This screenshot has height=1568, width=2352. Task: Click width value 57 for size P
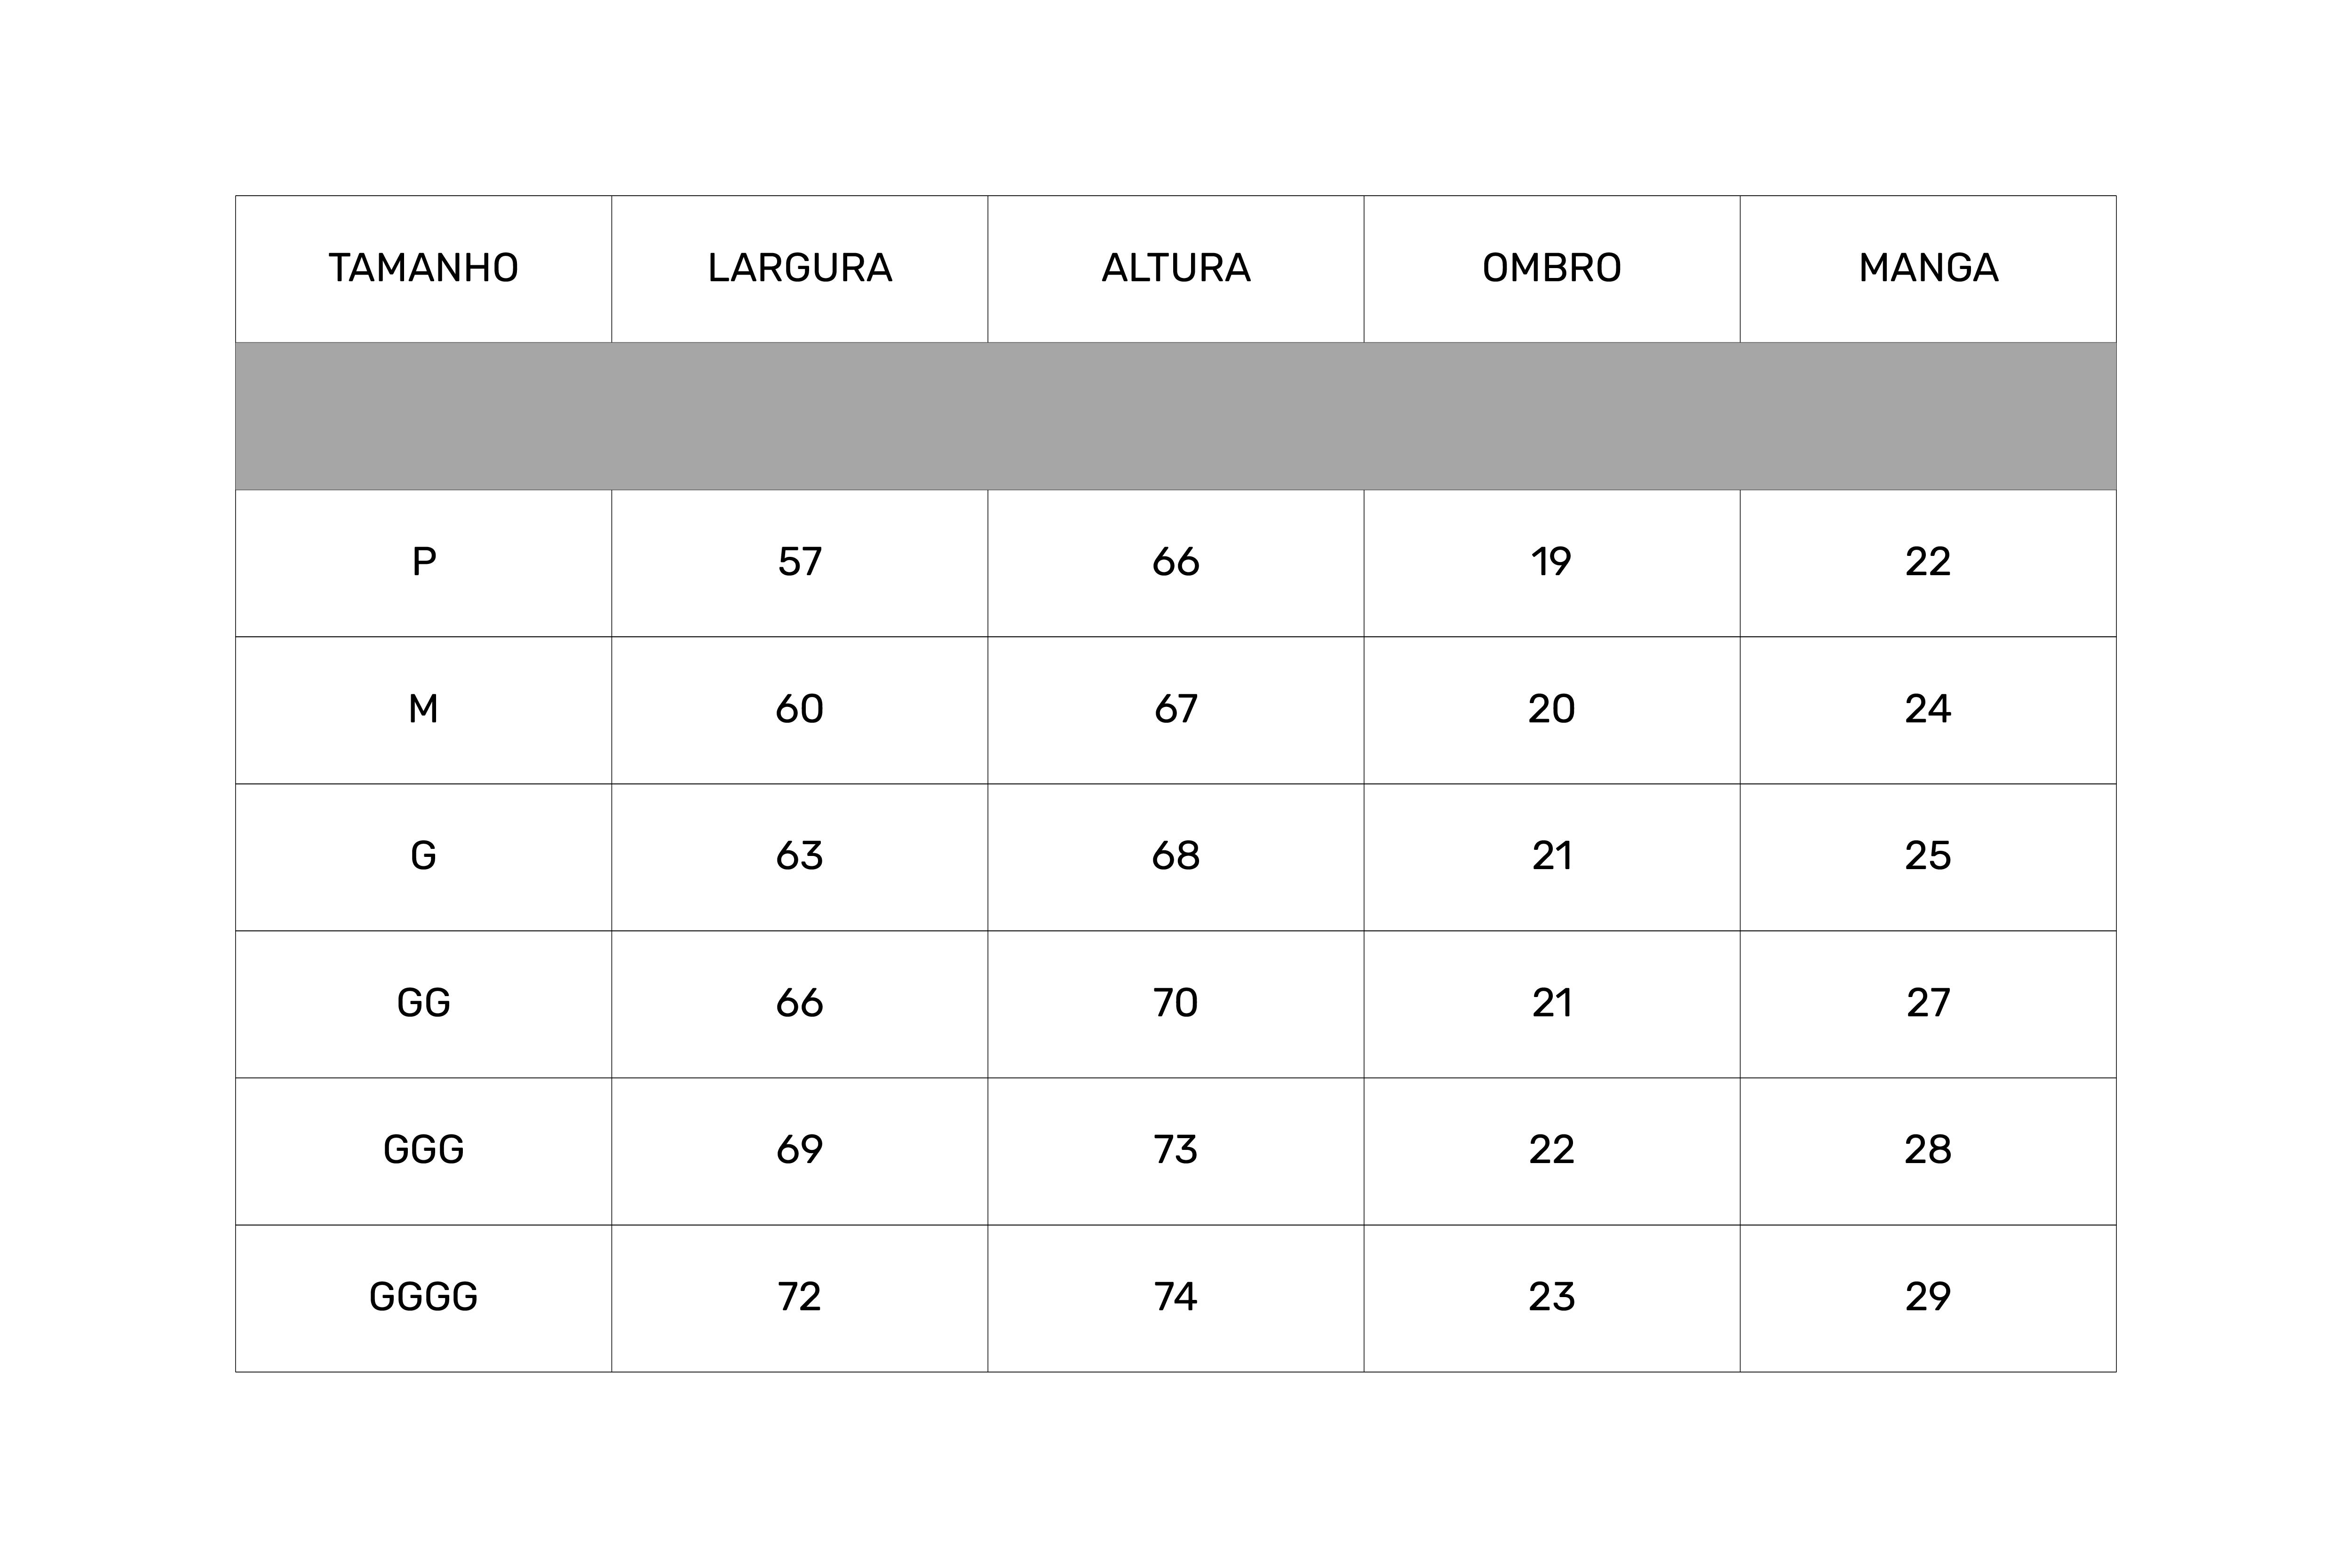coord(799,562)
